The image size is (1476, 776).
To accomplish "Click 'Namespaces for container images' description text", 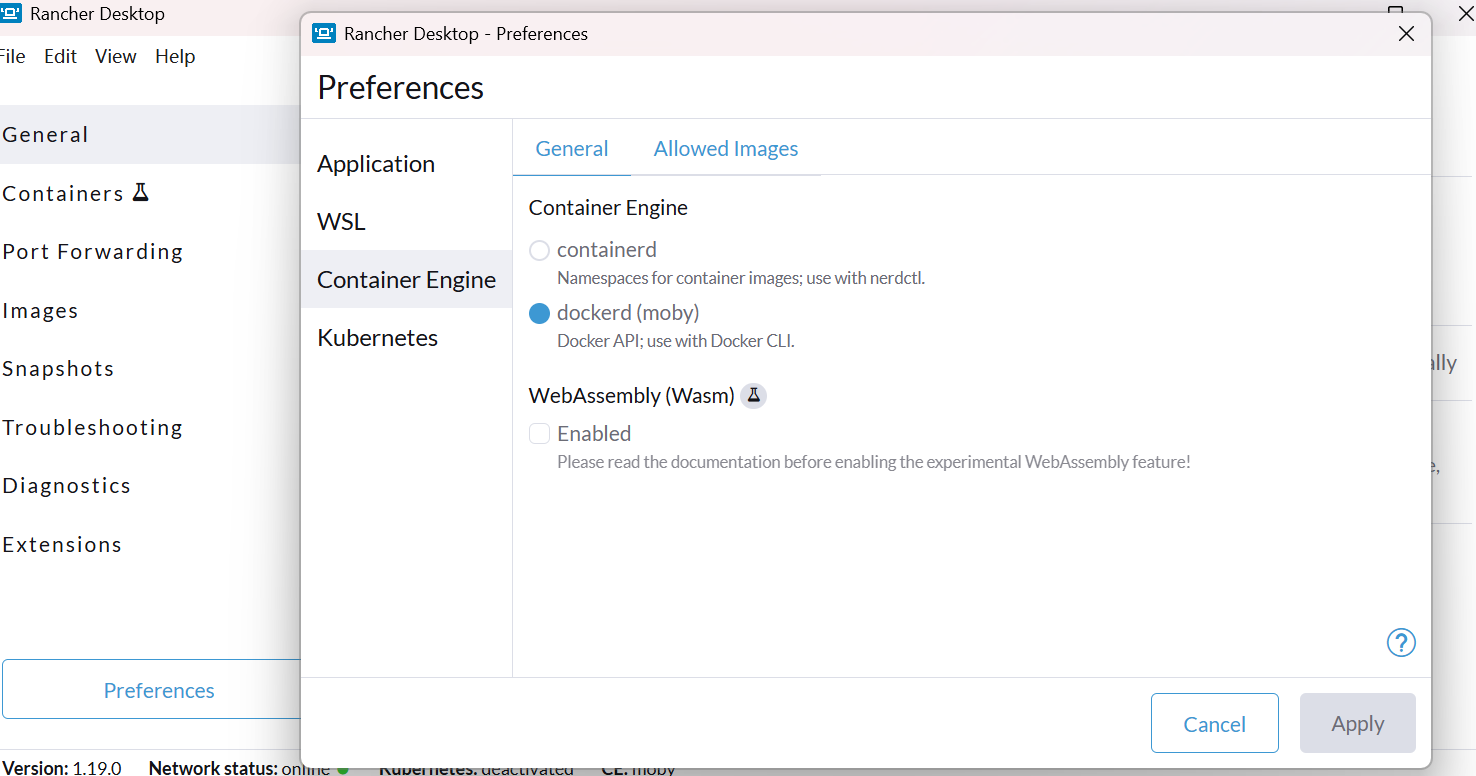I will (x=741, y=278).
